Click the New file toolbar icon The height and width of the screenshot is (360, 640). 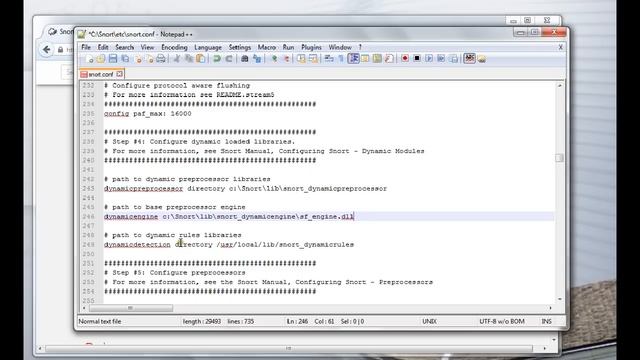coord(90,59)
